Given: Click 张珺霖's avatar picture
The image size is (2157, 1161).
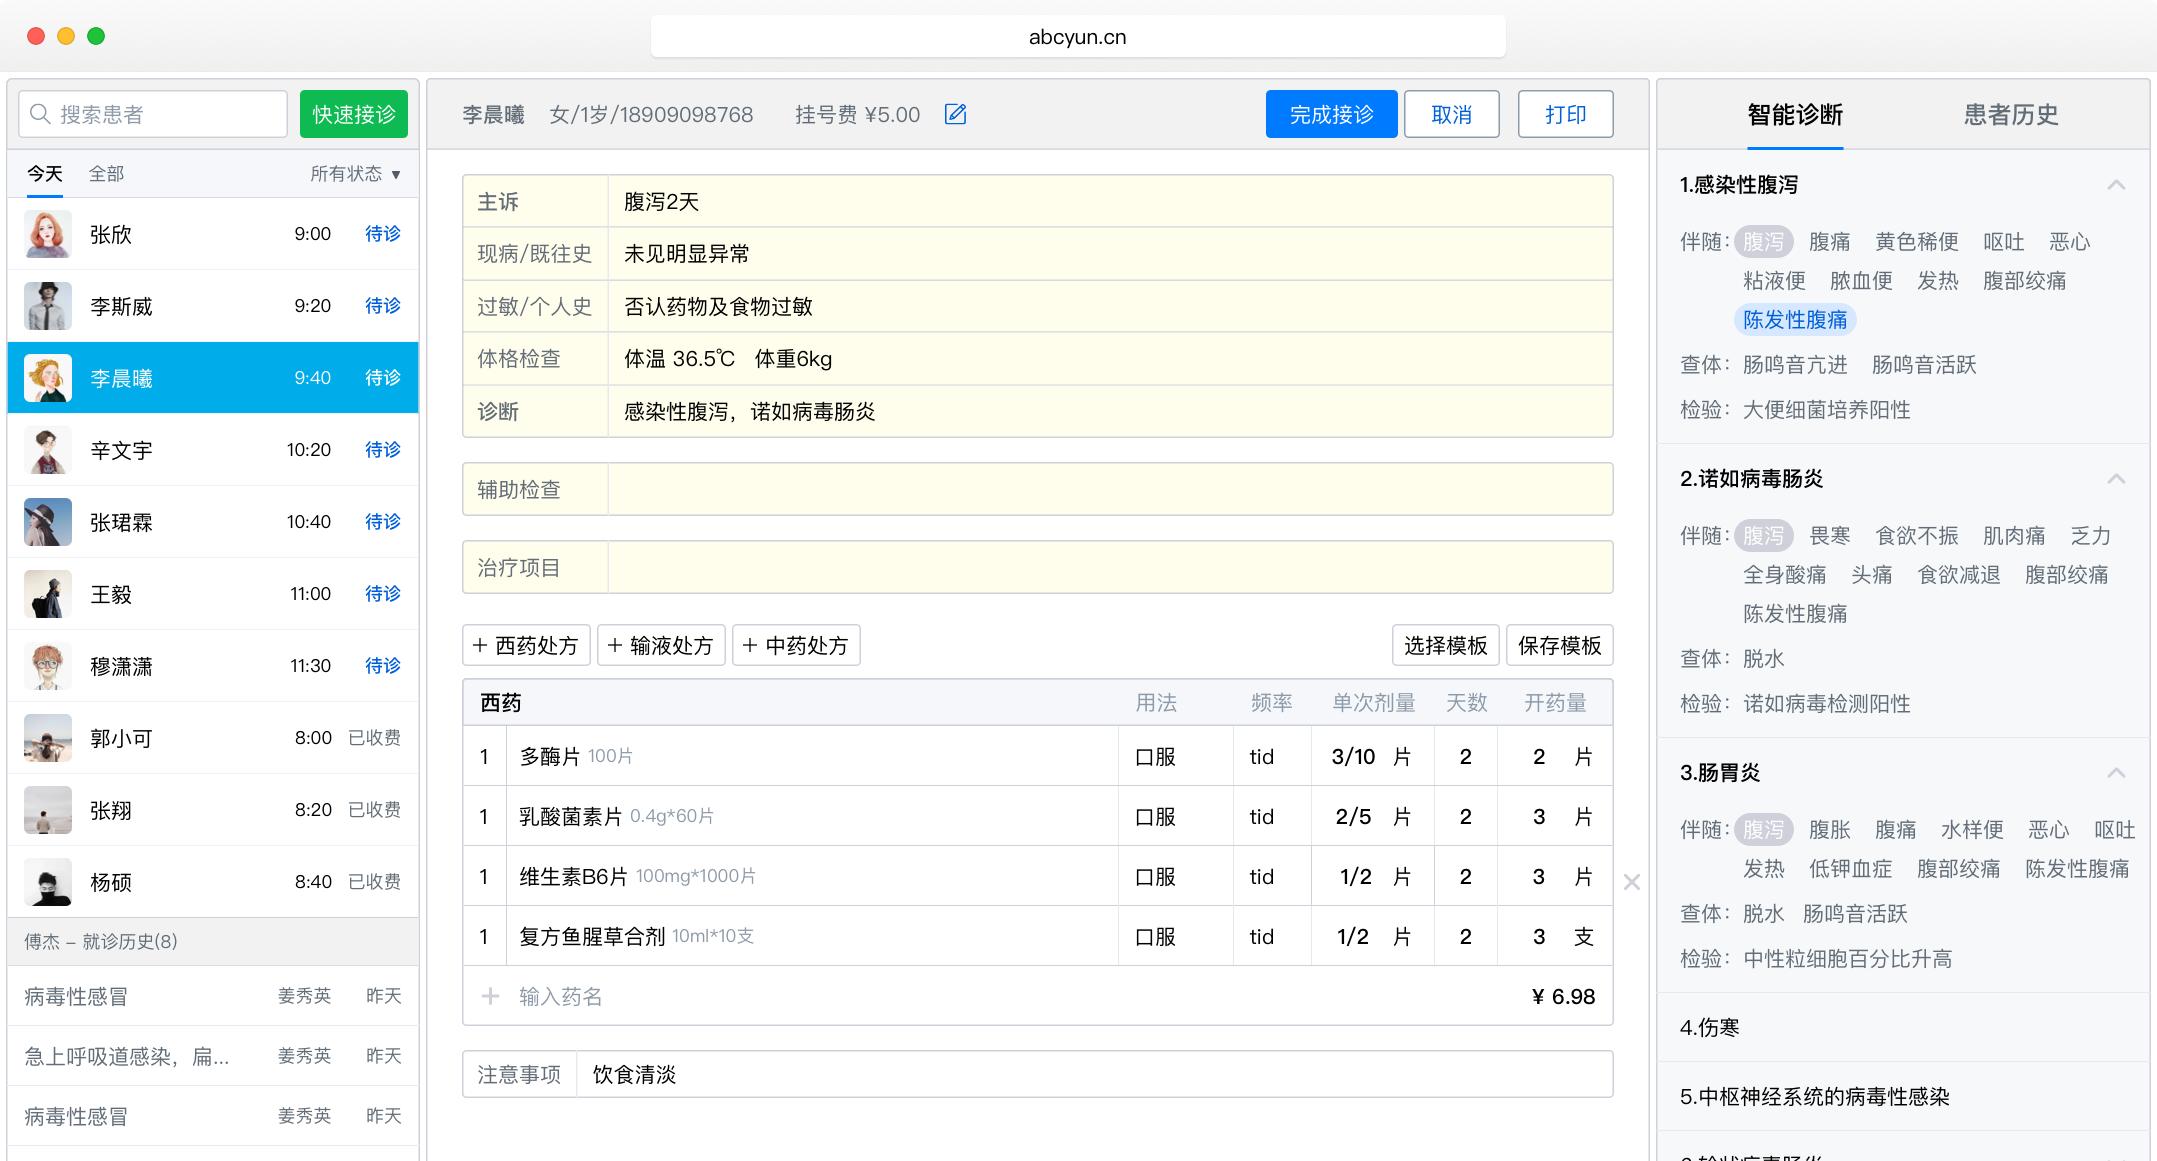Looking at the screenshot, I should click(48, 522).
